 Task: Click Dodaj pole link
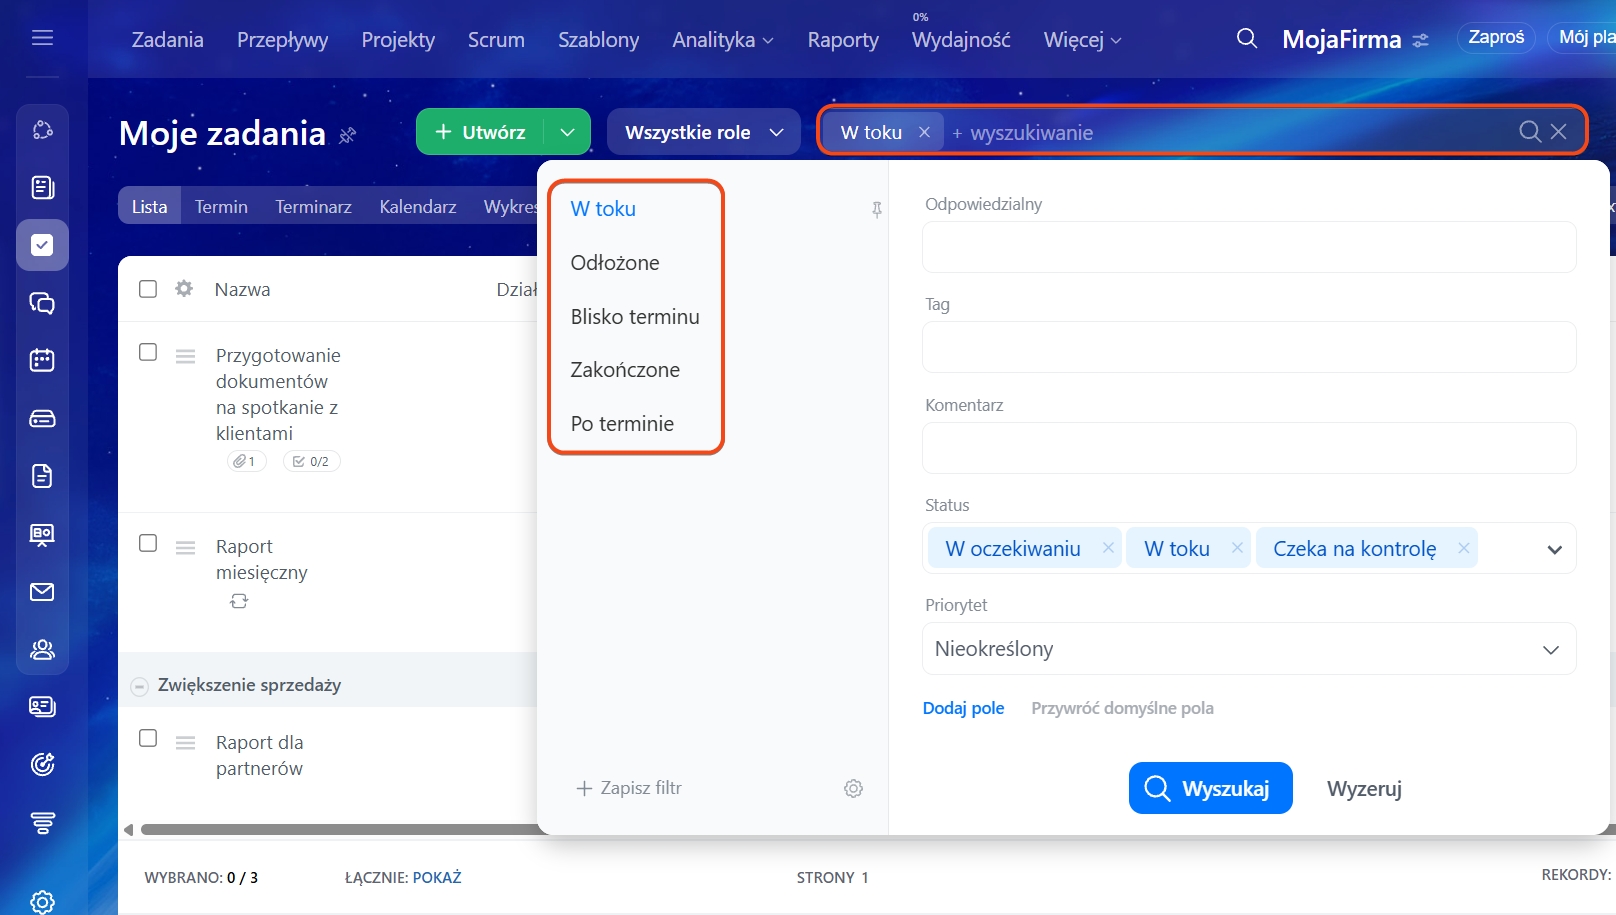(963, 708)
